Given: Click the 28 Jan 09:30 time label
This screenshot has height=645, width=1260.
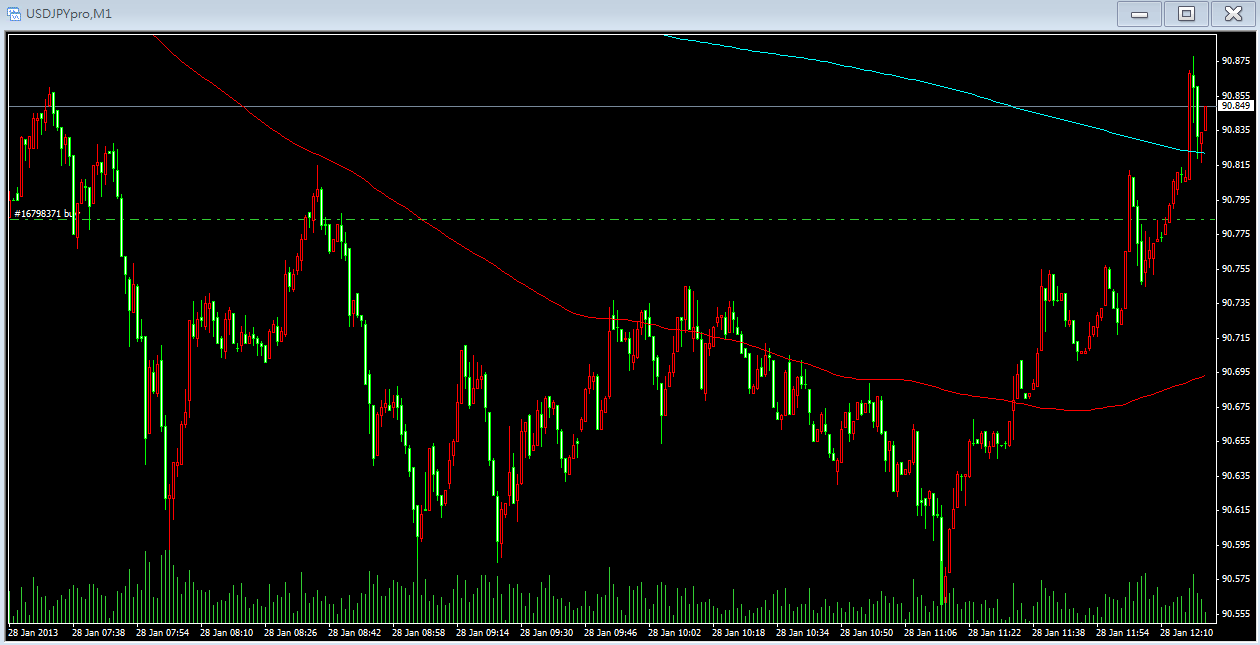Looking at the screenshot, I should click(547, 633).
